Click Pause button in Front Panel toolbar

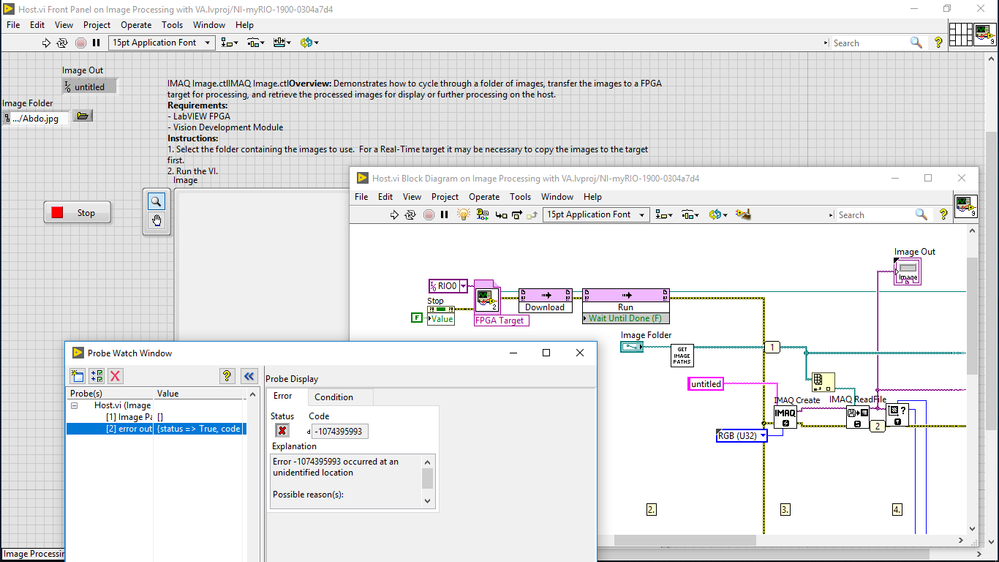pyautogui.click(x=96, y=43)
